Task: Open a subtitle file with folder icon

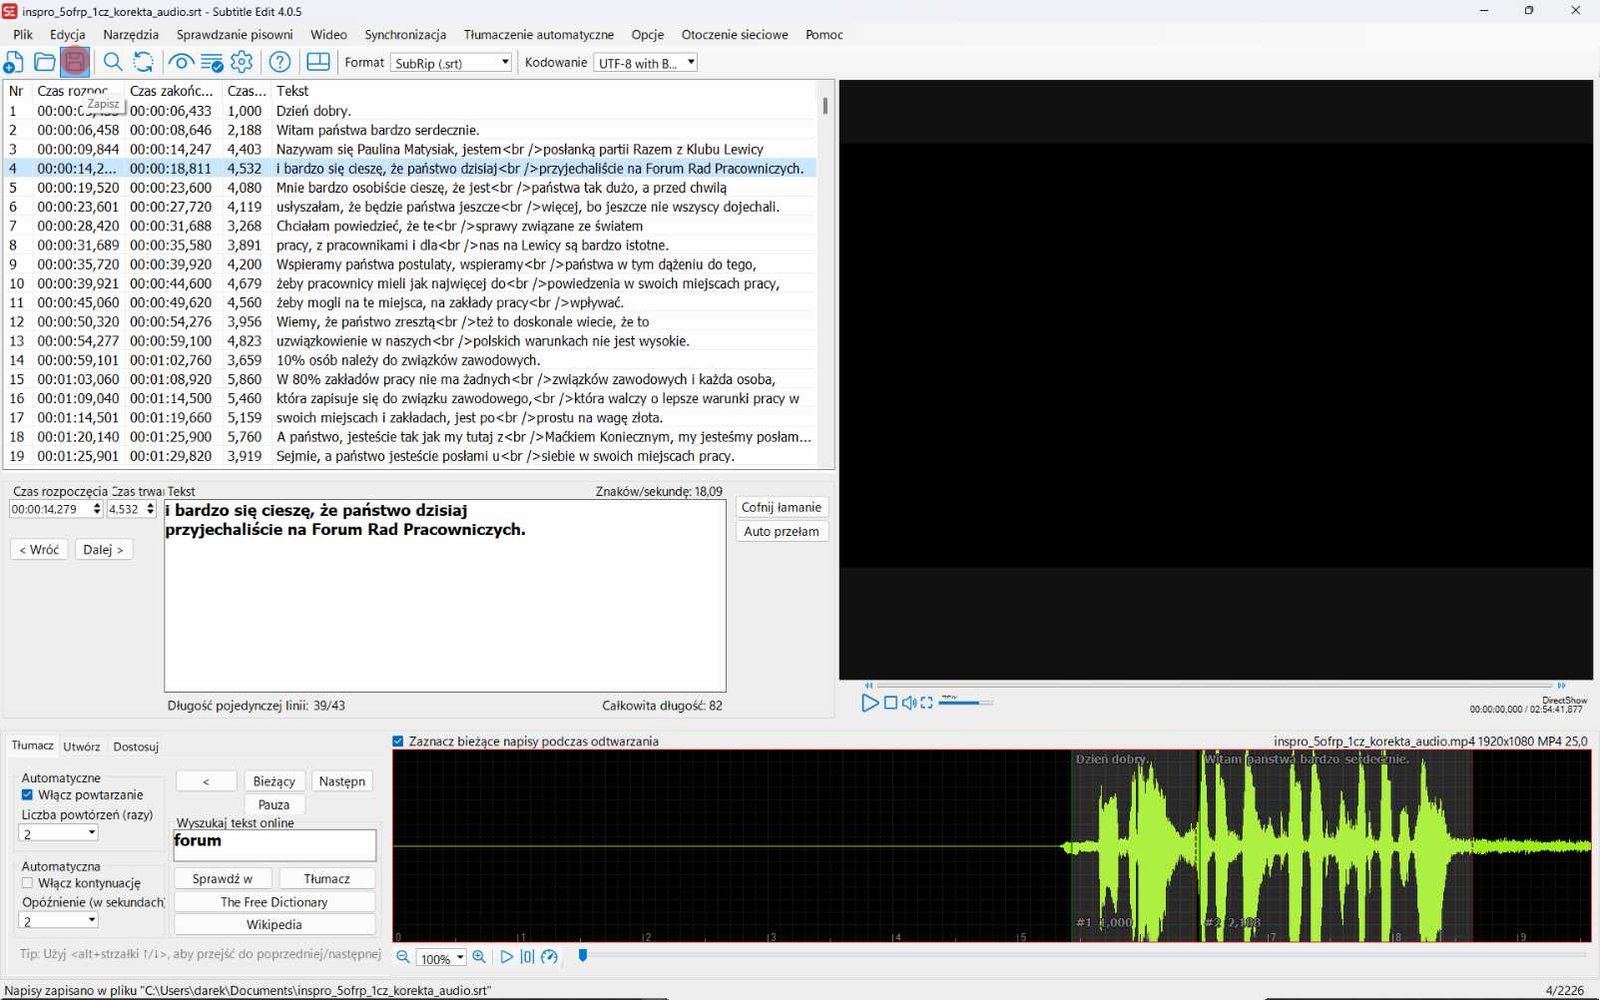Action: tap(44, 62)
